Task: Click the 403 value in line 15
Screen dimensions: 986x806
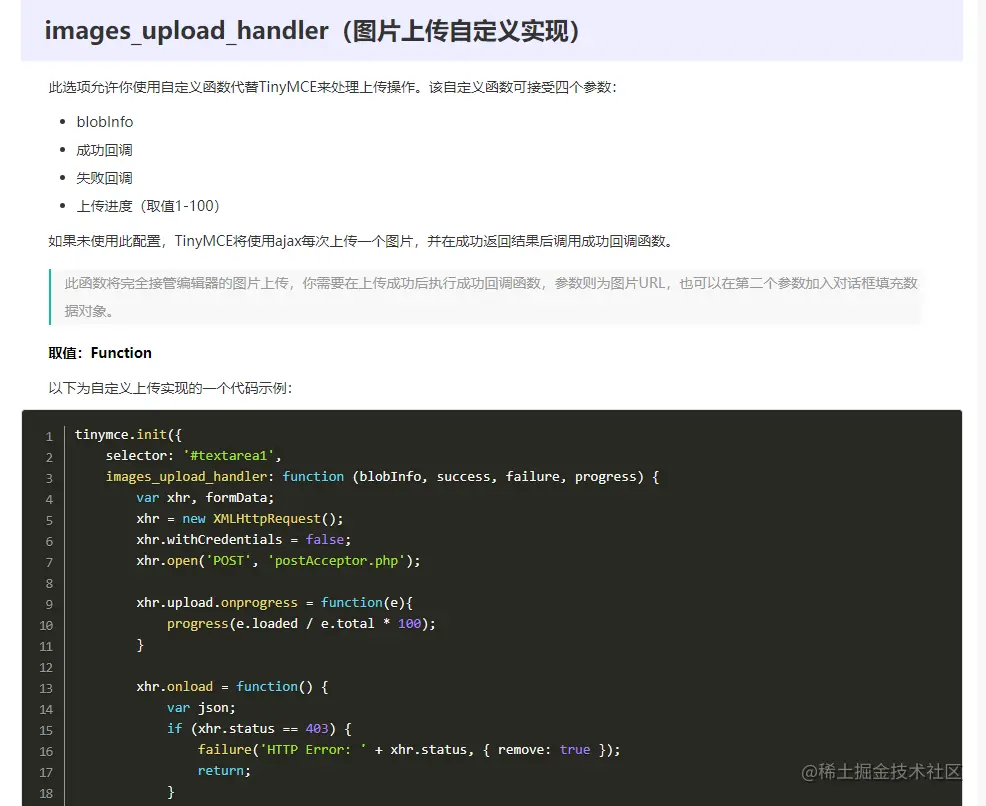Action: point(317,729)
